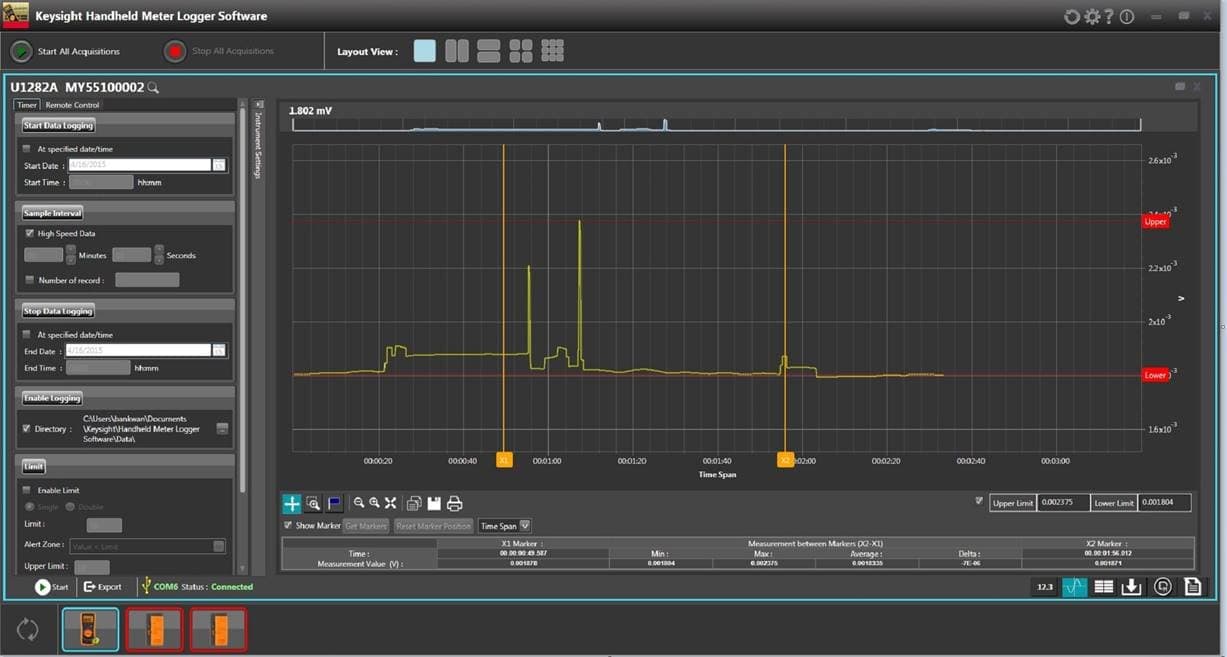The width and height of the screenshot is (1227, 657).
Task: Click the four-grid Layout View icon
Action: click(x=520, y=50)
